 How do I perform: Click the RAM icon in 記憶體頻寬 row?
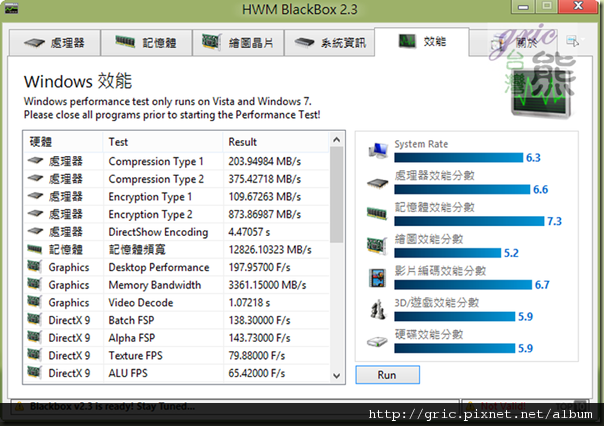point(35,250)
